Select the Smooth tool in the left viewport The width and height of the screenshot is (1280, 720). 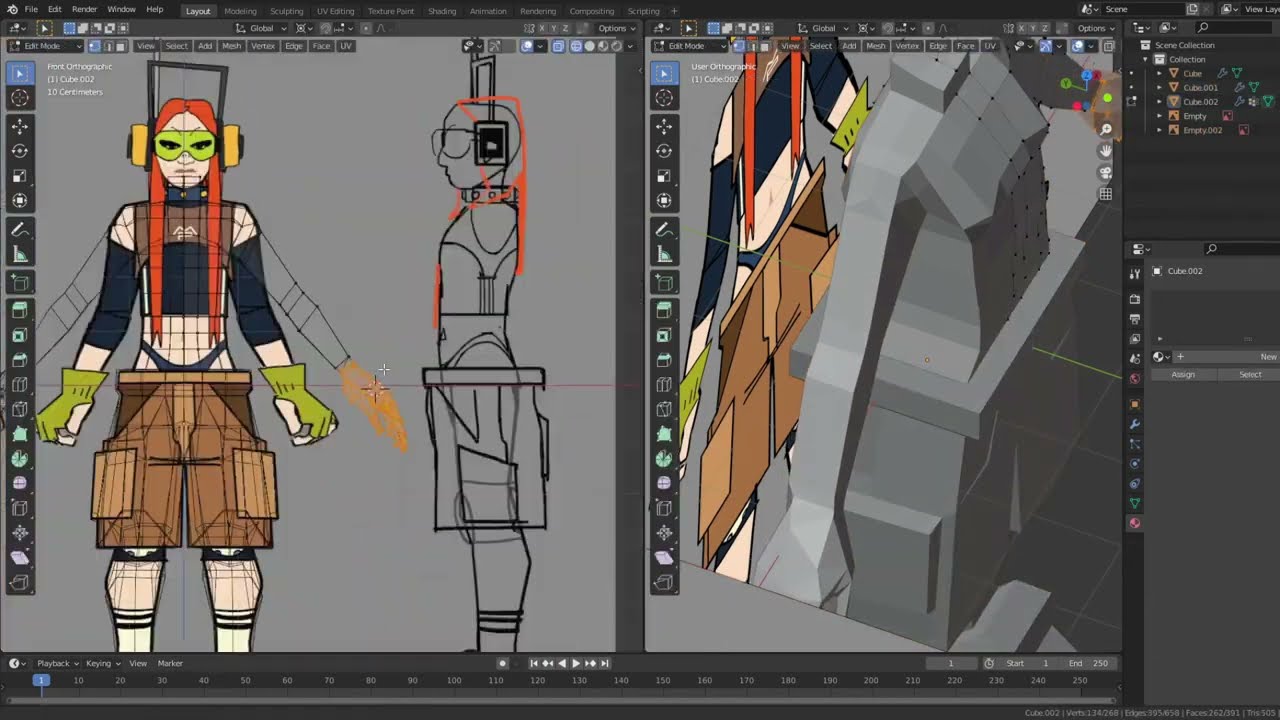[x=20, y=484]
